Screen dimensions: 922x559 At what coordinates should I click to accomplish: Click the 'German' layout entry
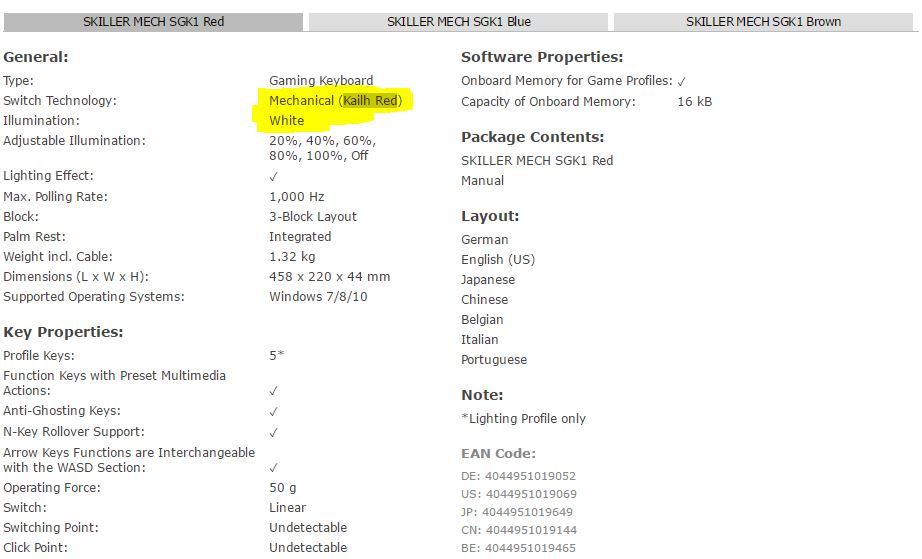pos(485,240)
